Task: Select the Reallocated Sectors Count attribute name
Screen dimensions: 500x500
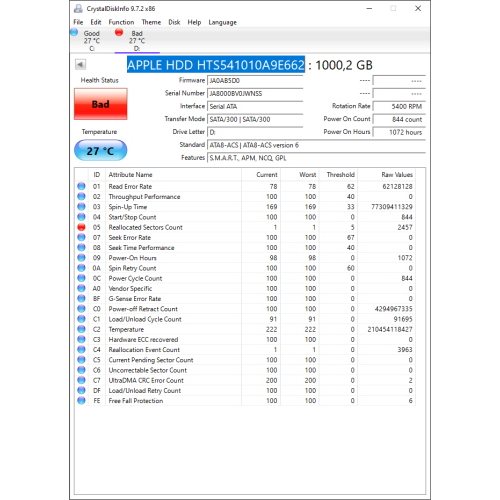Action: pos(145,227)
